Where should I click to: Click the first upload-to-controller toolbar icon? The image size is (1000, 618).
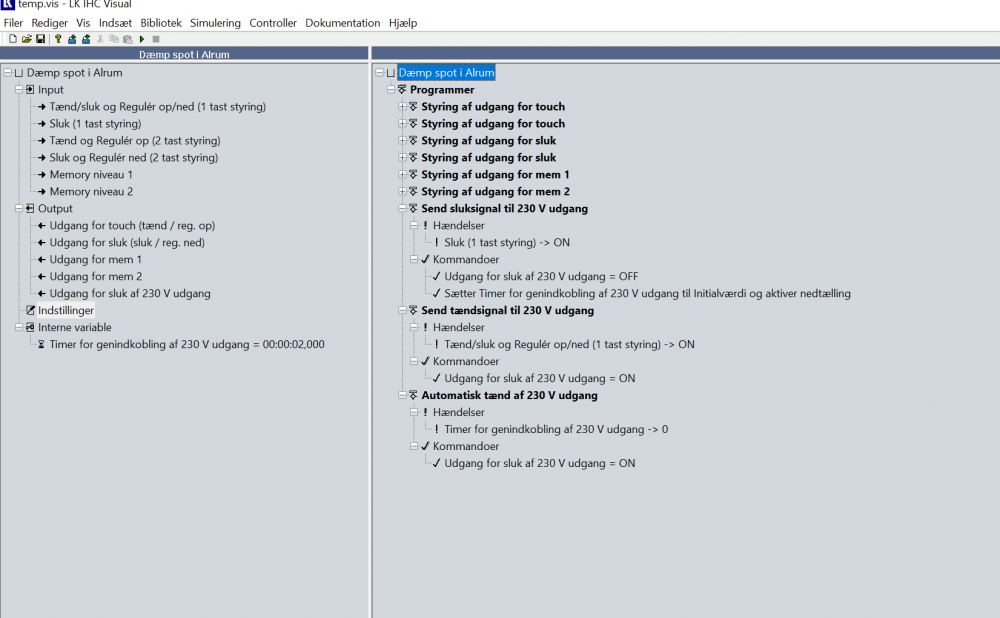click(72, 39)
